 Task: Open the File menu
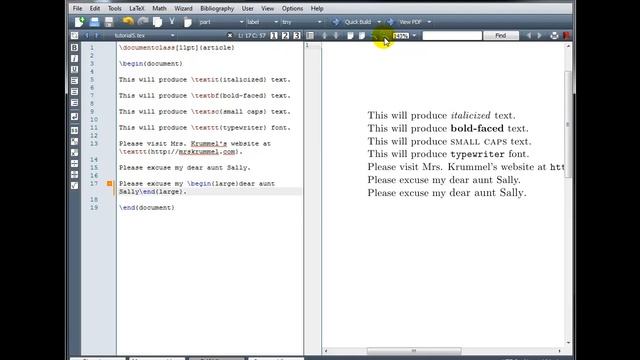(77, 8)
